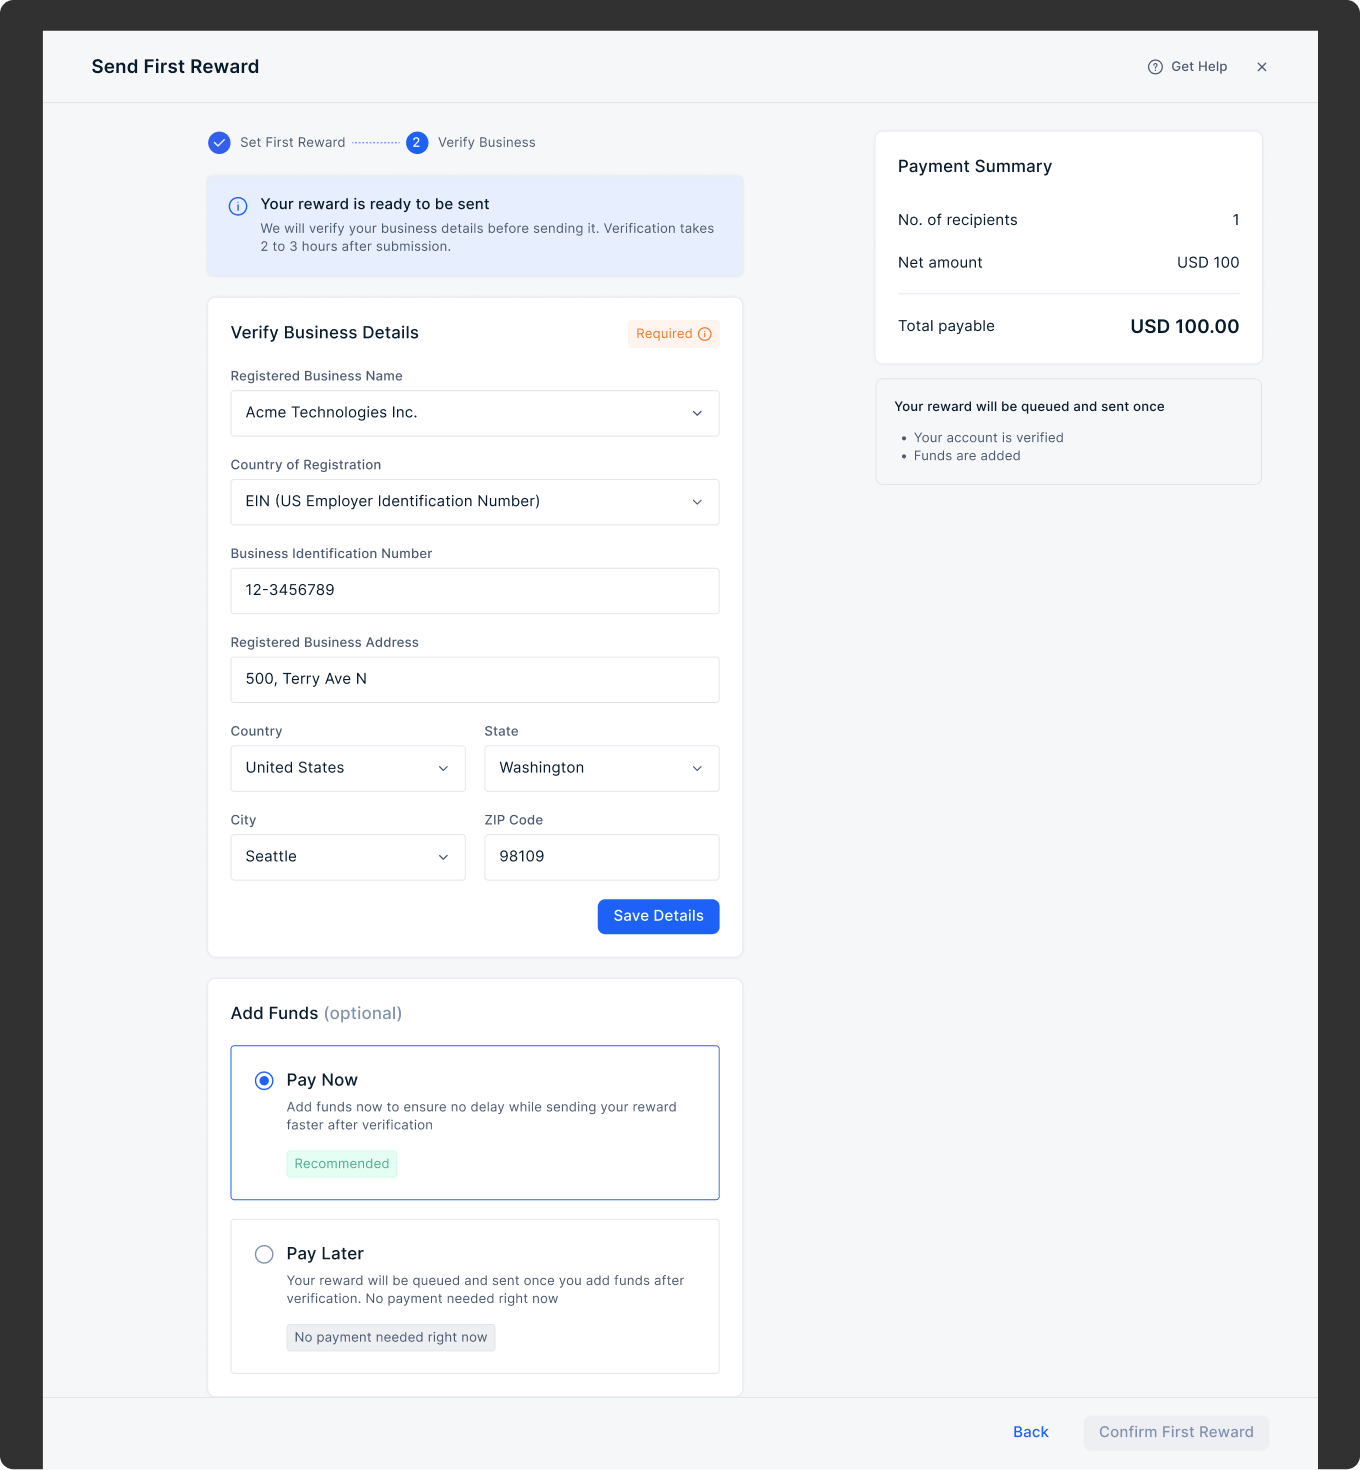
Task: Click the Registered Business Address field
Action: tap(475, 680)
